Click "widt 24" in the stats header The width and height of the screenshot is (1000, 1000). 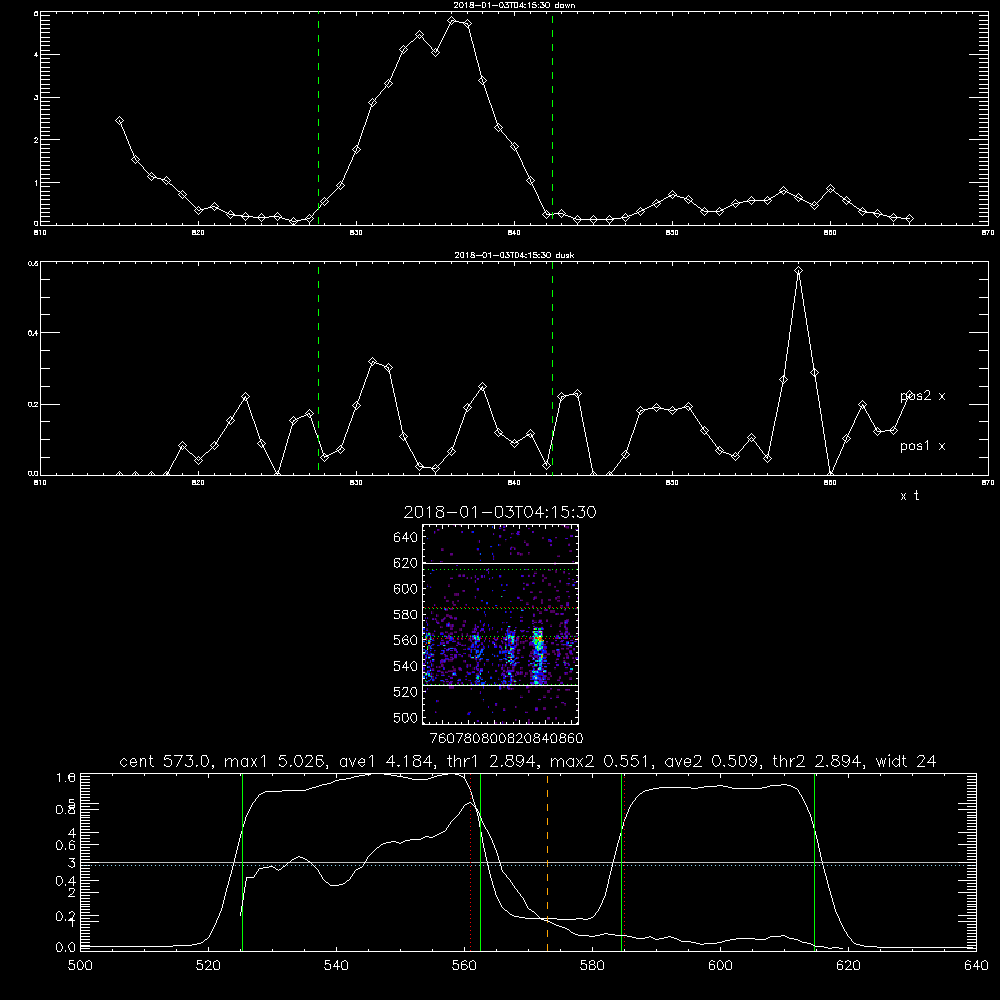pyautogui.click(x=906, y=761)
